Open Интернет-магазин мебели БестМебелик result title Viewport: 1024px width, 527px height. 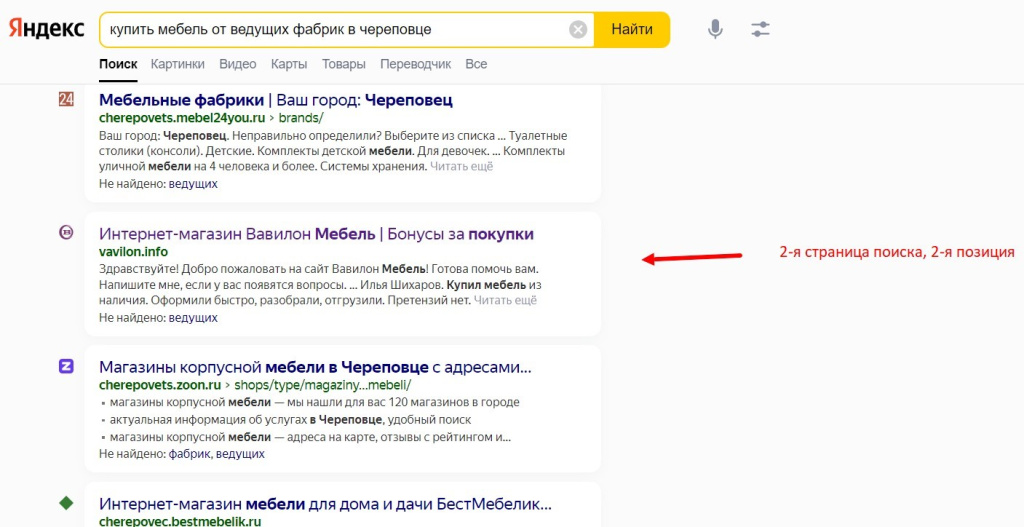coord(325,504)
